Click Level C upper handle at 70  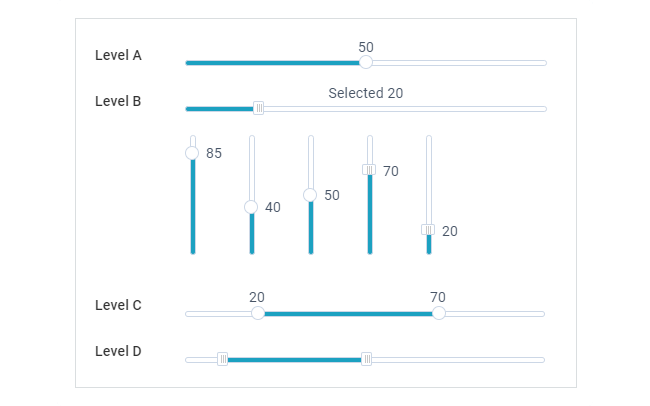439,313
